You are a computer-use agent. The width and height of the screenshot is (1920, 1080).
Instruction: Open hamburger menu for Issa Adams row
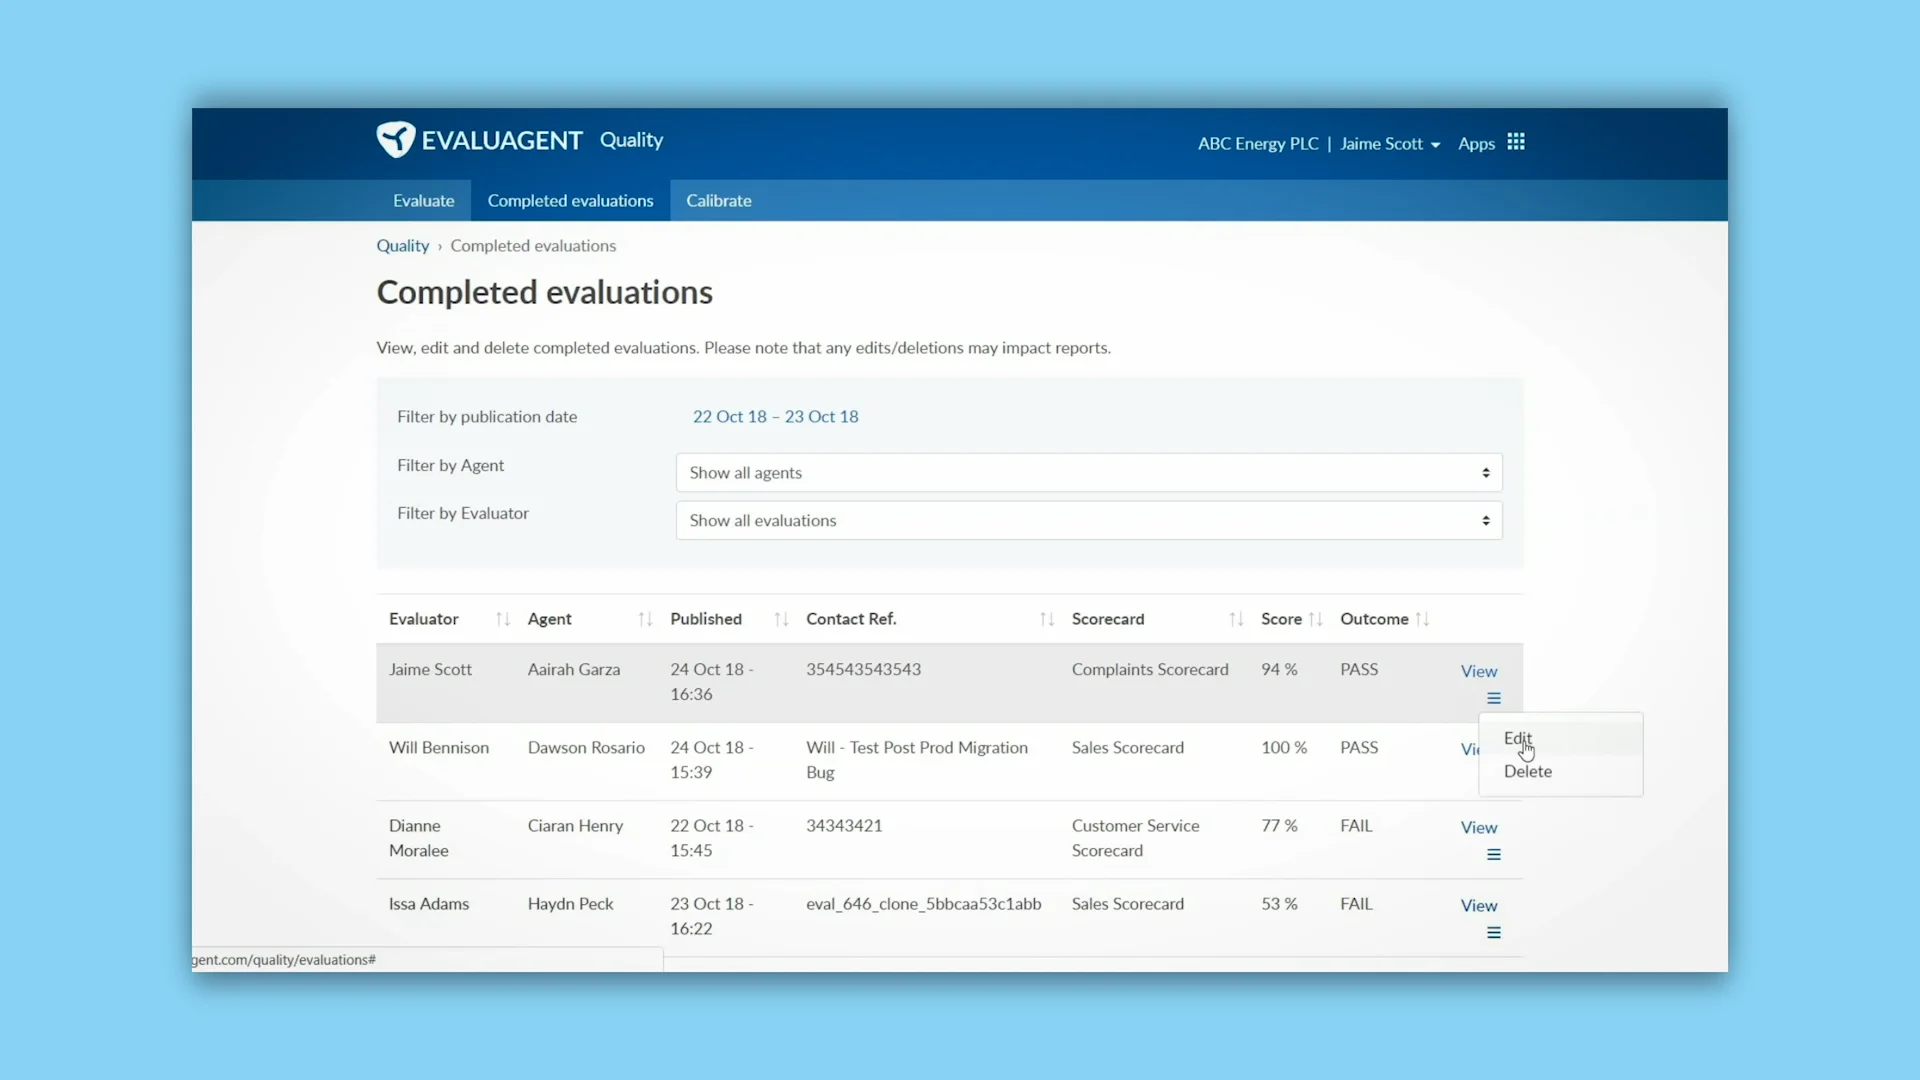click(x=1493, y=932)
